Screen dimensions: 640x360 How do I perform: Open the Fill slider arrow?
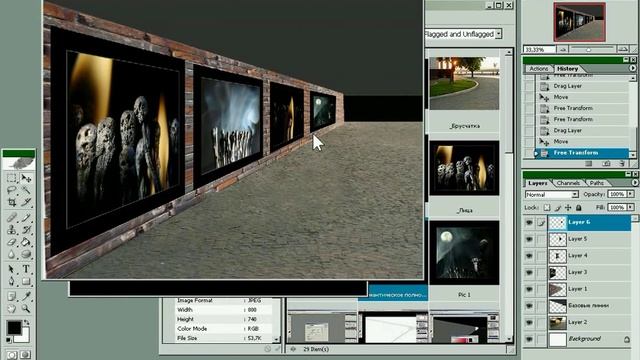pyautogui.click(x=631, y=207)
